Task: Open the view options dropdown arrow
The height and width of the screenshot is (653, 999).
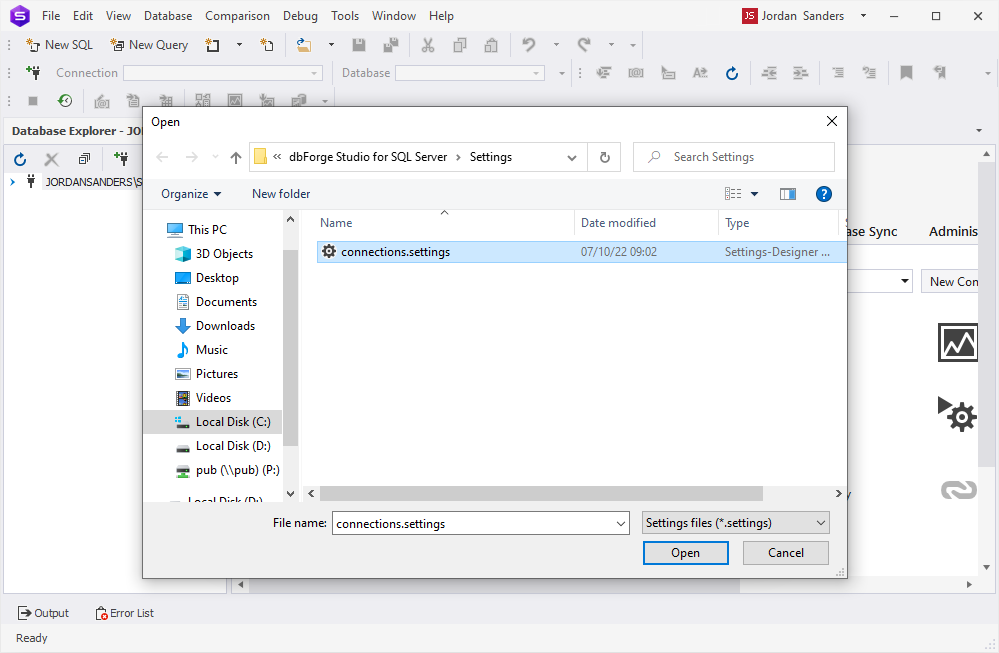Action: click(754, 194)
